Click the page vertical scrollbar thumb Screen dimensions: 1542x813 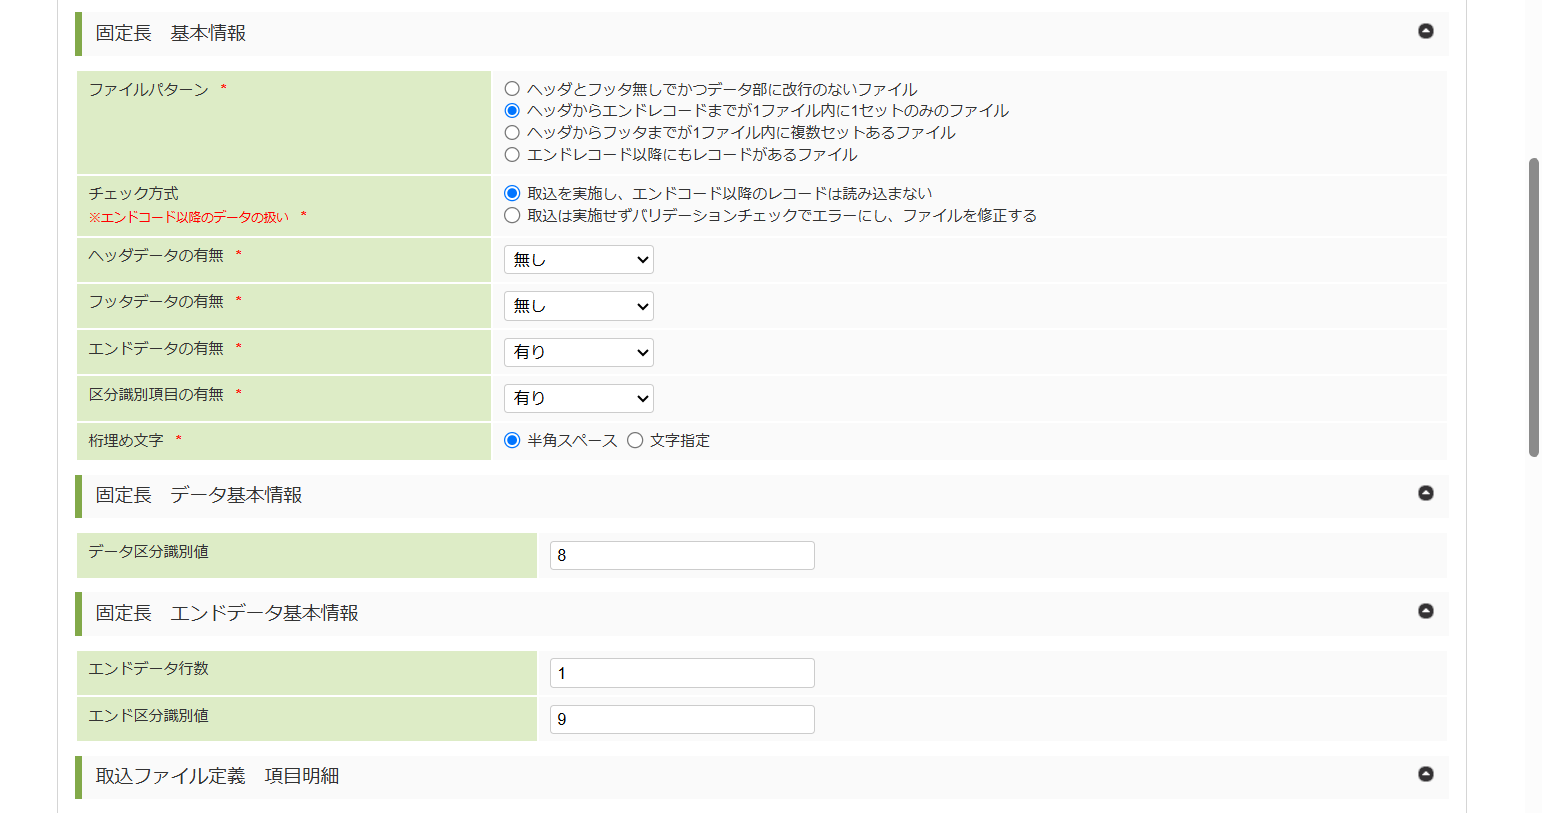pos(1534,307)
